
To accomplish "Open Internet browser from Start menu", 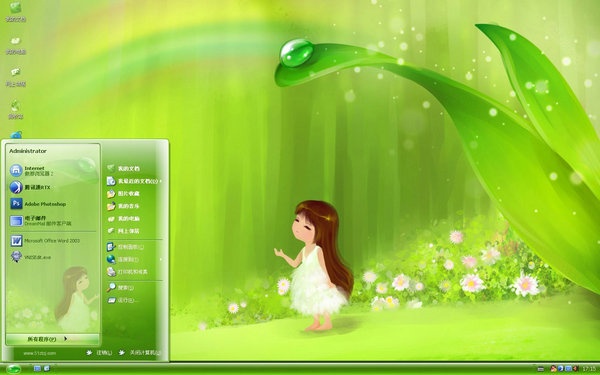I will [32, 171].
